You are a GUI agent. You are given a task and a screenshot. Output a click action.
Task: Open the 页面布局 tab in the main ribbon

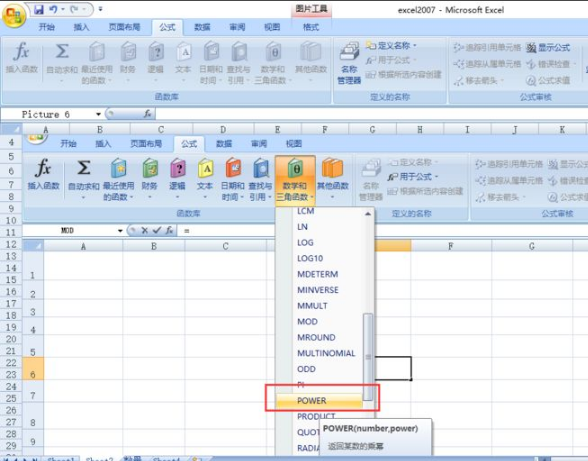point(124,27)
